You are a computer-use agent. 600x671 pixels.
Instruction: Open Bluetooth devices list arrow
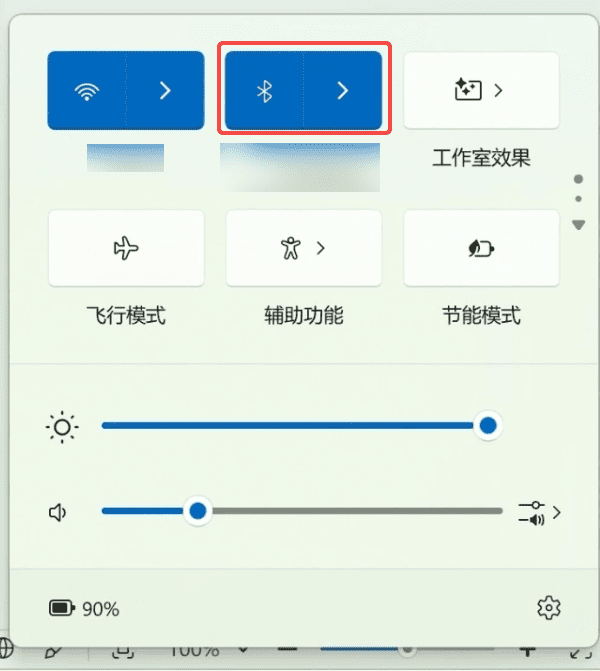[343, 91]
